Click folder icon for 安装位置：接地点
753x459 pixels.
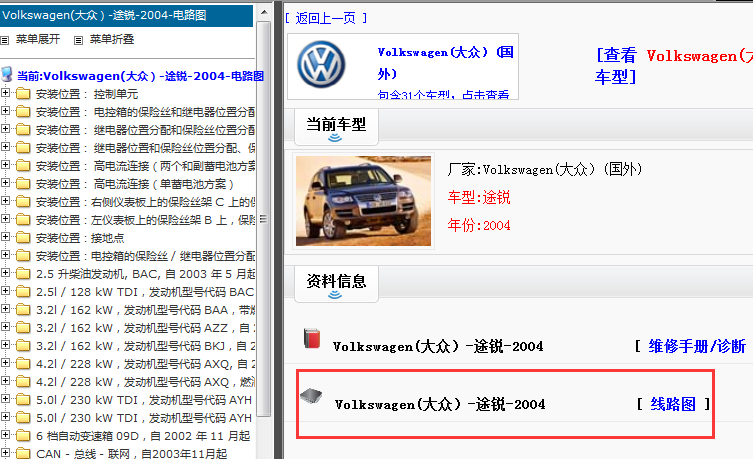[x=23, y=238]
